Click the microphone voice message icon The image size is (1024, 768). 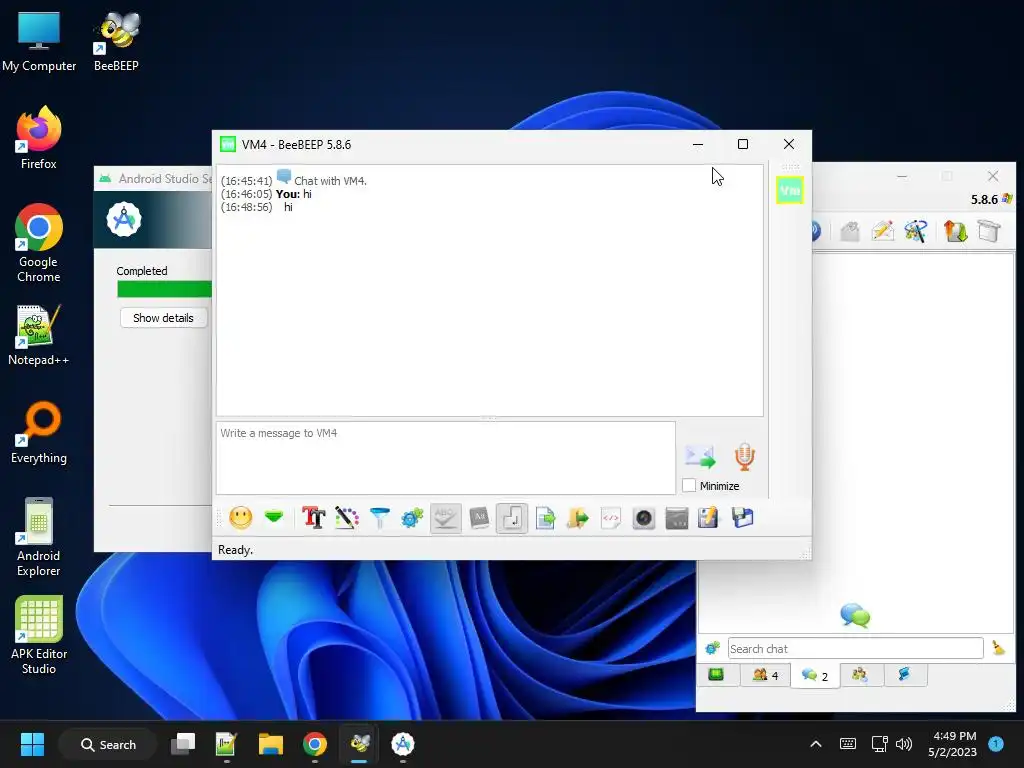coord(744,456)
